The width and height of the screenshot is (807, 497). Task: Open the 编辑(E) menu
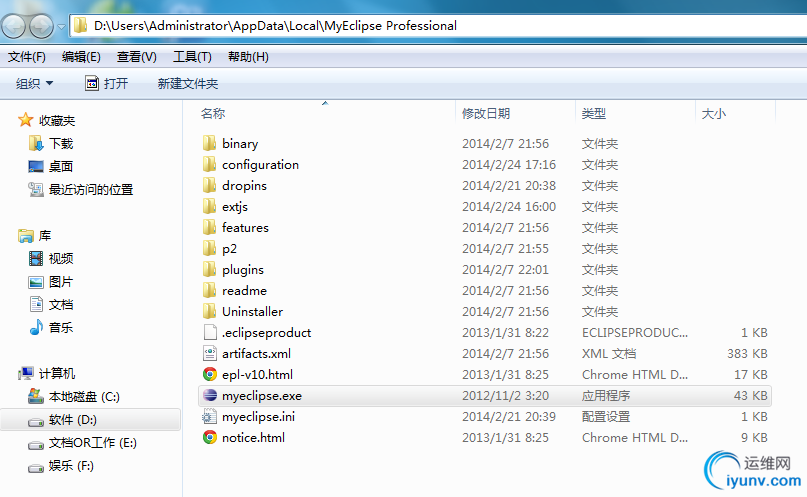click(81, 57)
